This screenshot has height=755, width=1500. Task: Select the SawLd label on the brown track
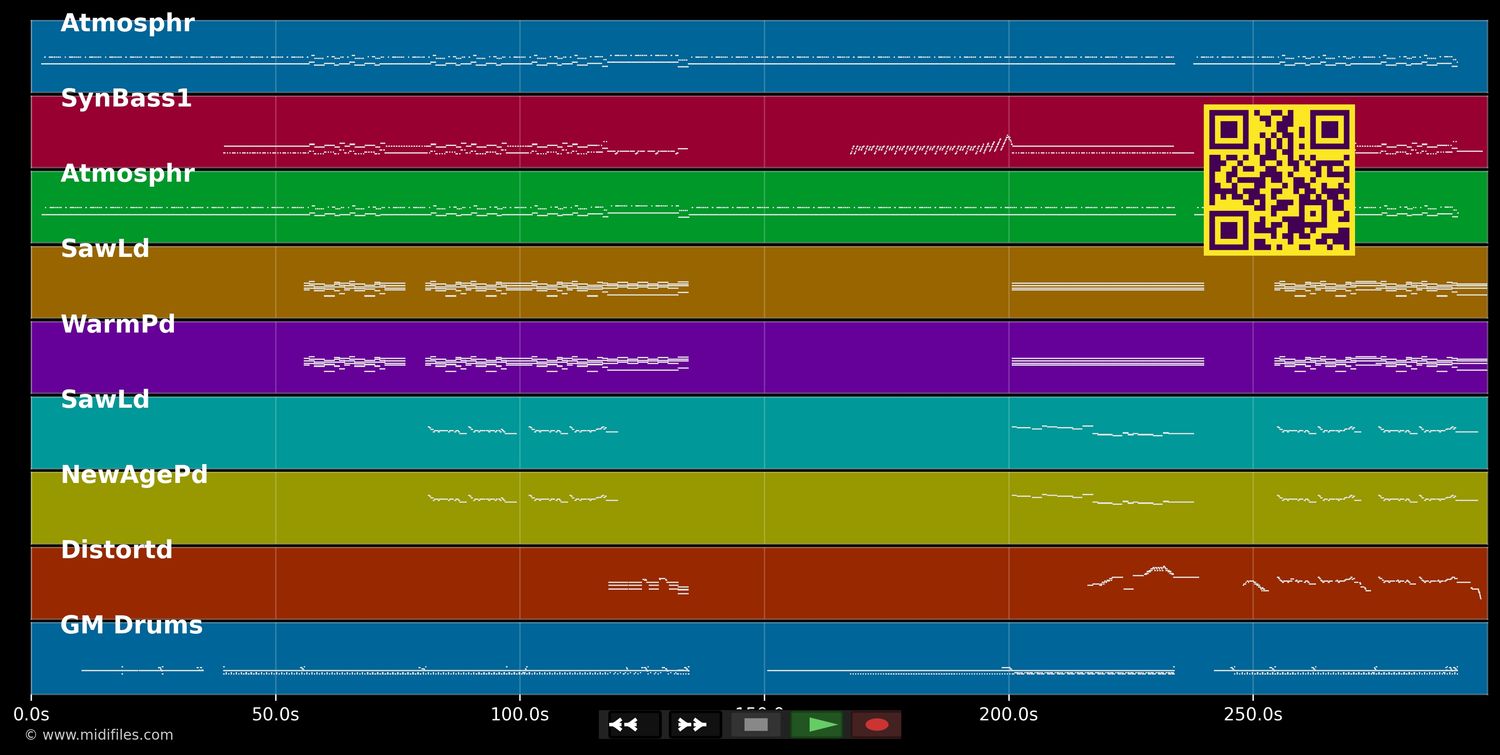(x=105, y=249)
